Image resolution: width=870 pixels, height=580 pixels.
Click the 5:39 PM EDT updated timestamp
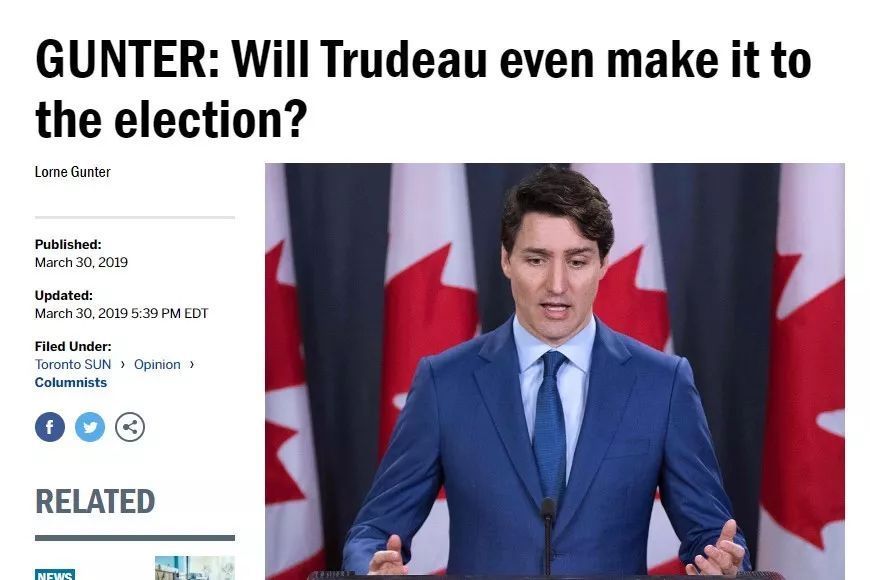[x=170, y=314]
